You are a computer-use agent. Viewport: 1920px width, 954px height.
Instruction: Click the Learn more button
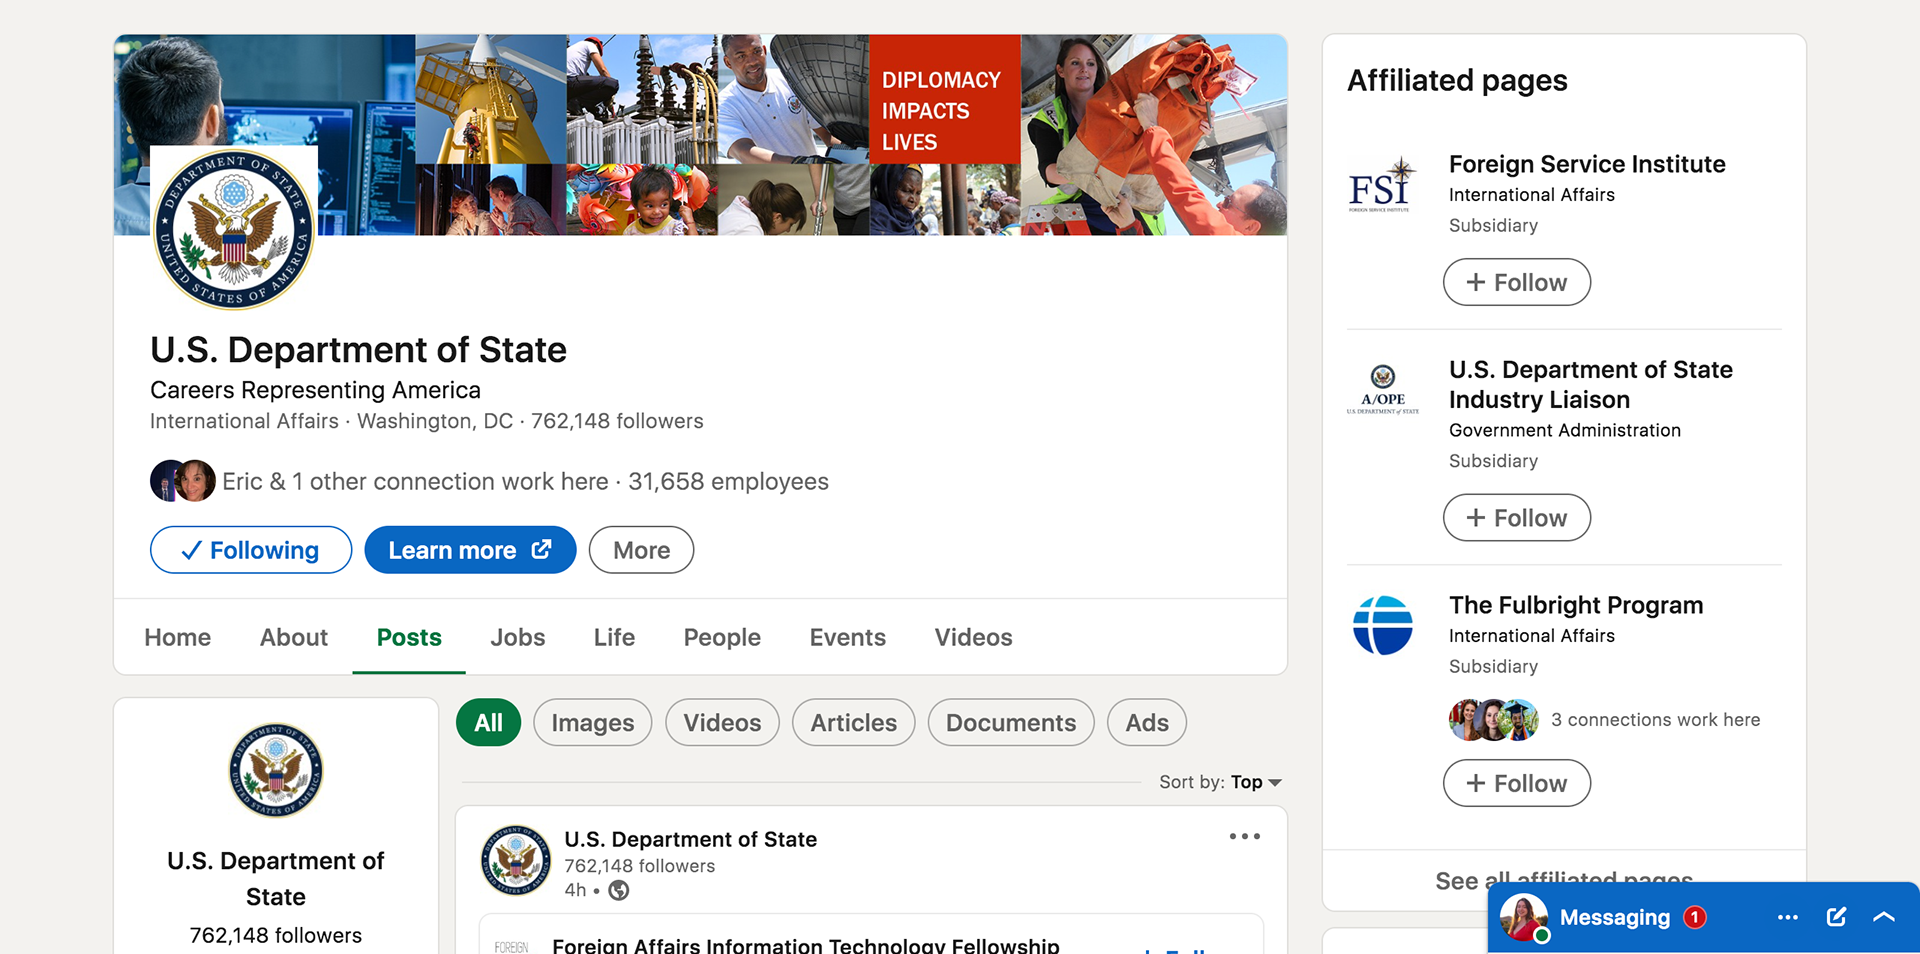470,550
